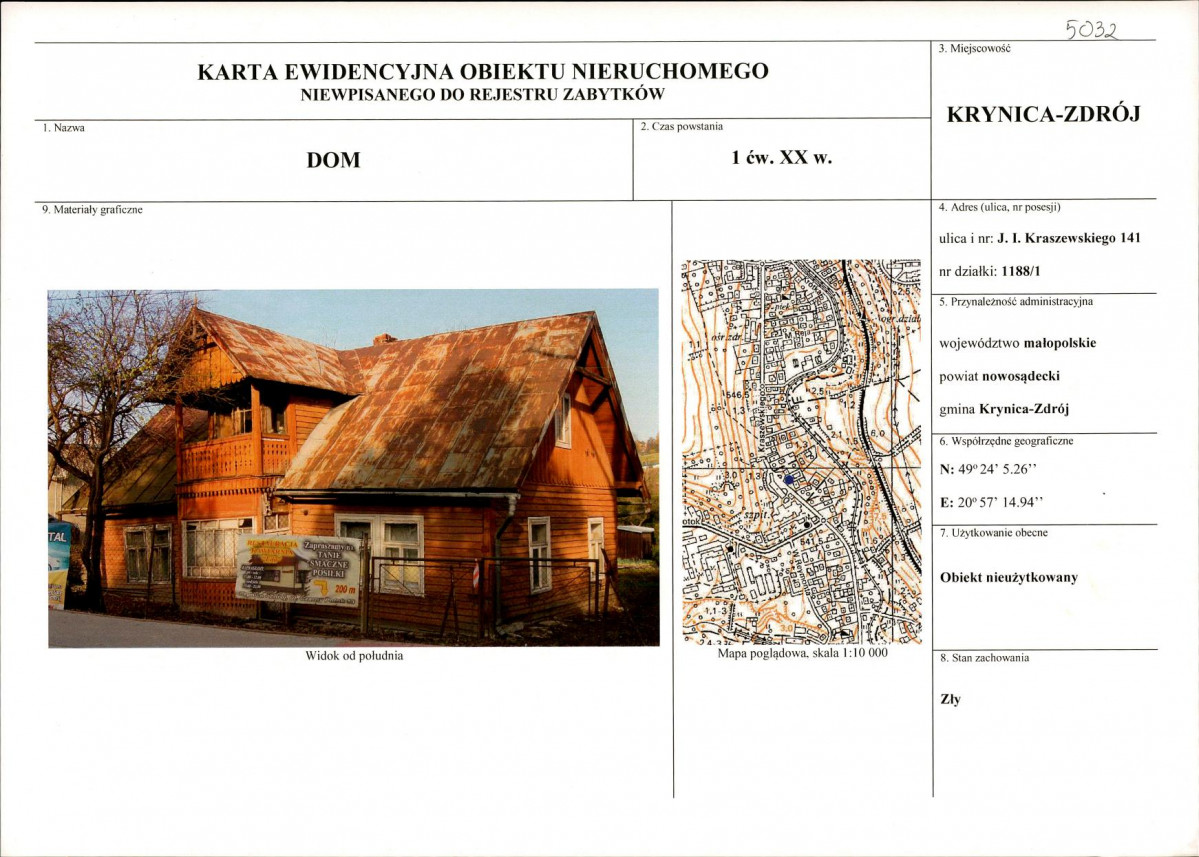1199x857 pixels.
Task: Click the handwritten number '5032'
Action: click(1092, 29)
